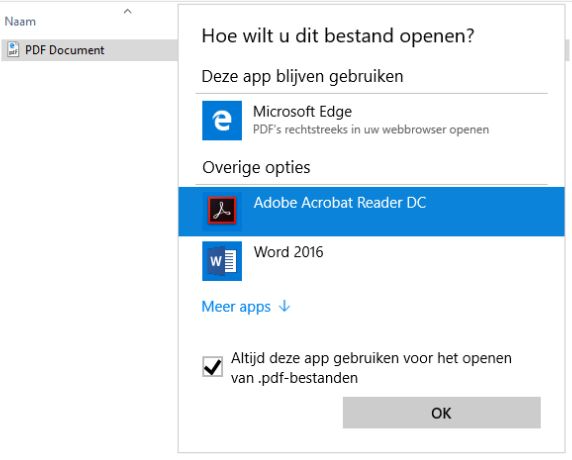The height and width of the screenshot is (460, 572).
Task: Expand the list with Meer apps
Action: tap(236, 307)
